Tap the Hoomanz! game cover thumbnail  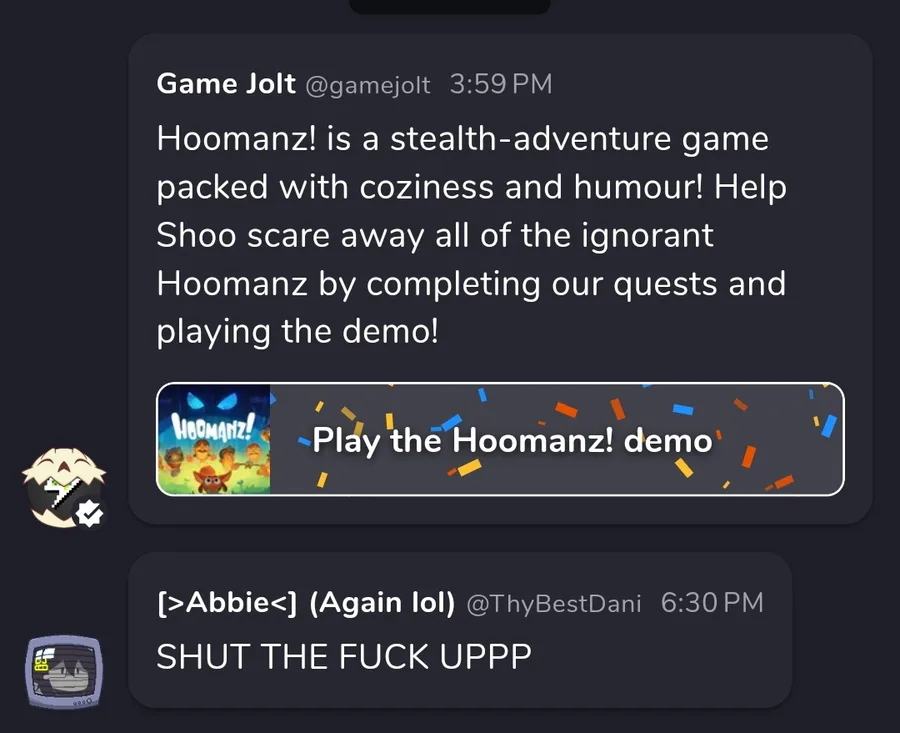(x=214, y=439)
